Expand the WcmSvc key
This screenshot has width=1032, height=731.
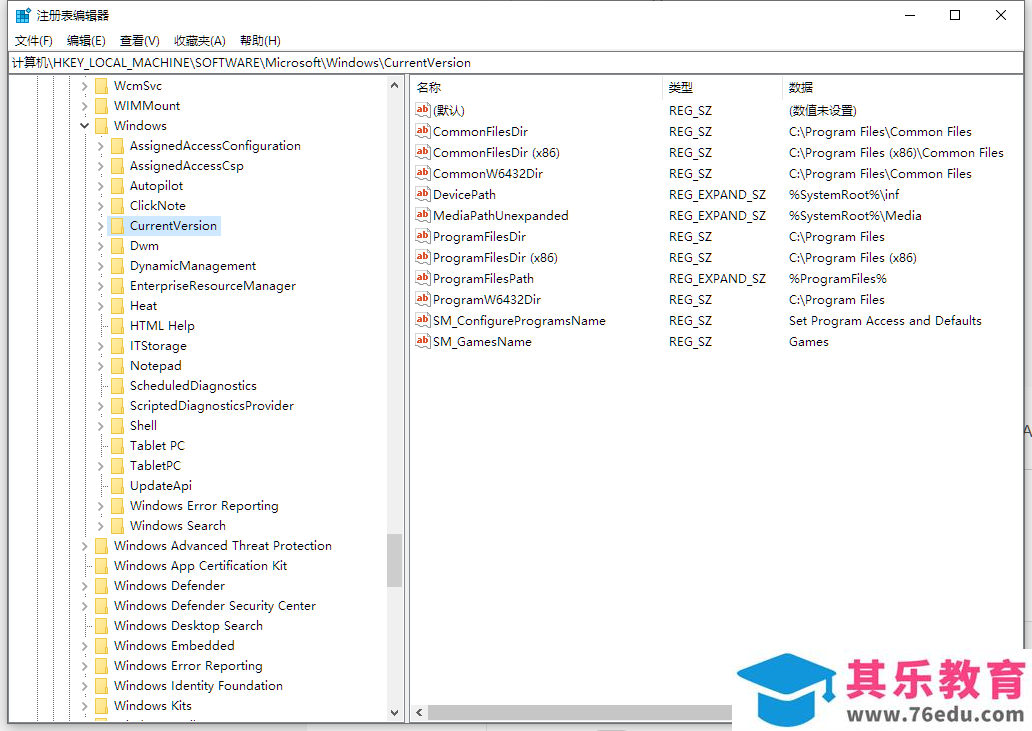click(x=84, y=86)
